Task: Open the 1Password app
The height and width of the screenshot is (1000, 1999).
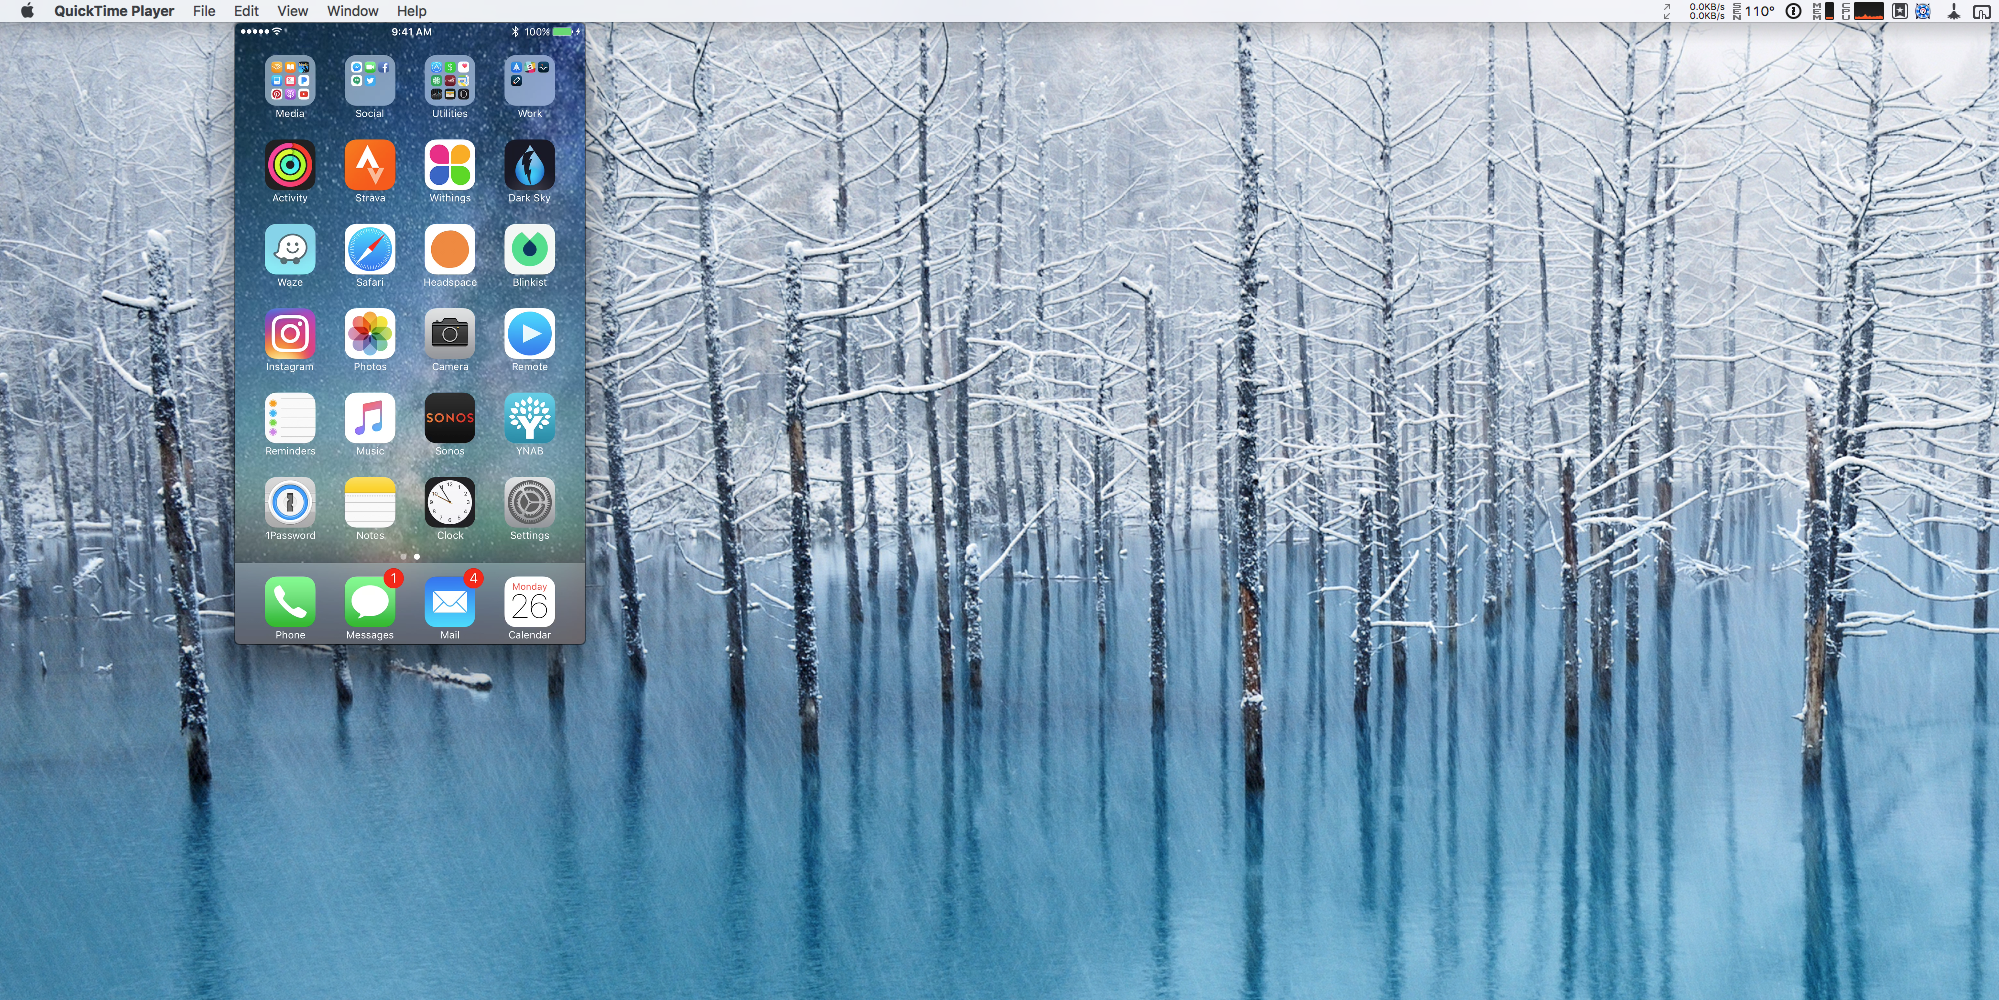Action: coord(290,503)
